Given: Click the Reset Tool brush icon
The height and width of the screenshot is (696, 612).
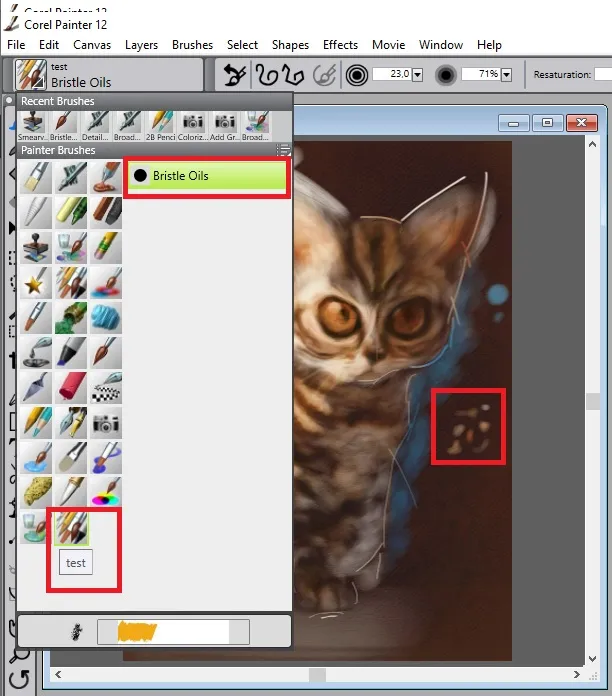Looking at the screenshot, I should (234, 75).
